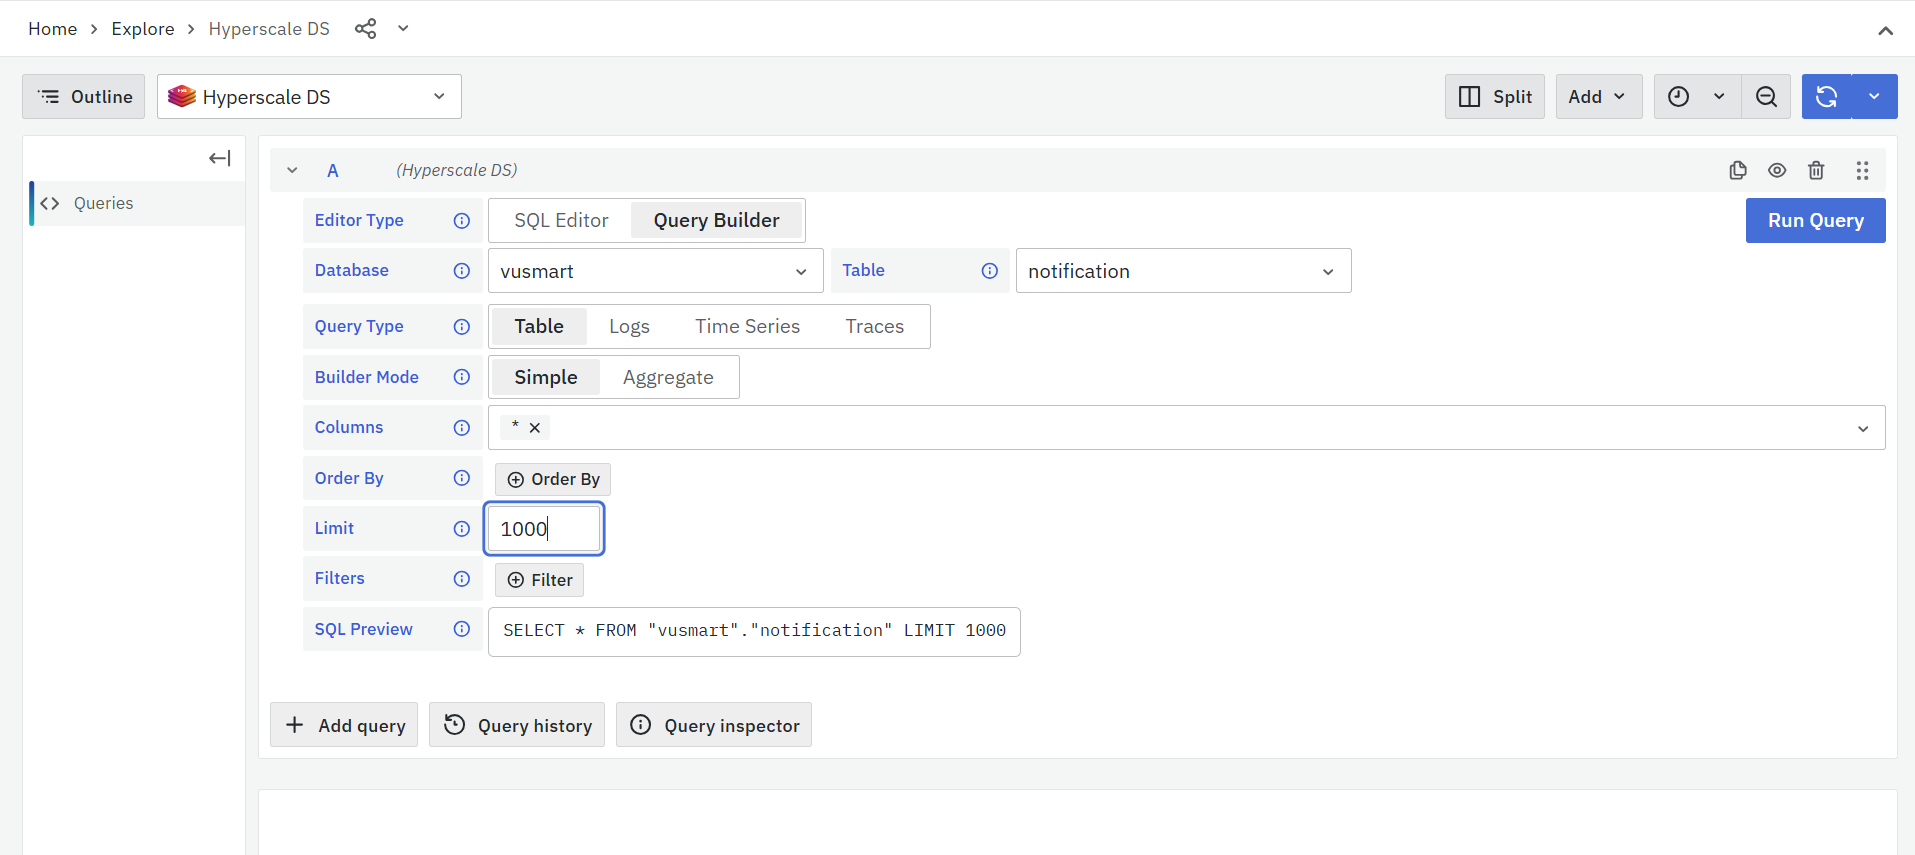Click the info icon beside SQL Preview
The height and width of the screenshot is (855, 1915).
click(x=461, y=629)
